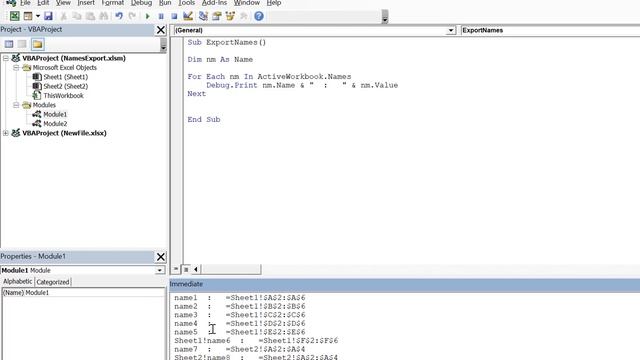Click the code pane horizontal scroll left arrow
Image resolution: width=640 pixels, height=360 pixels.
coord(196,269)
